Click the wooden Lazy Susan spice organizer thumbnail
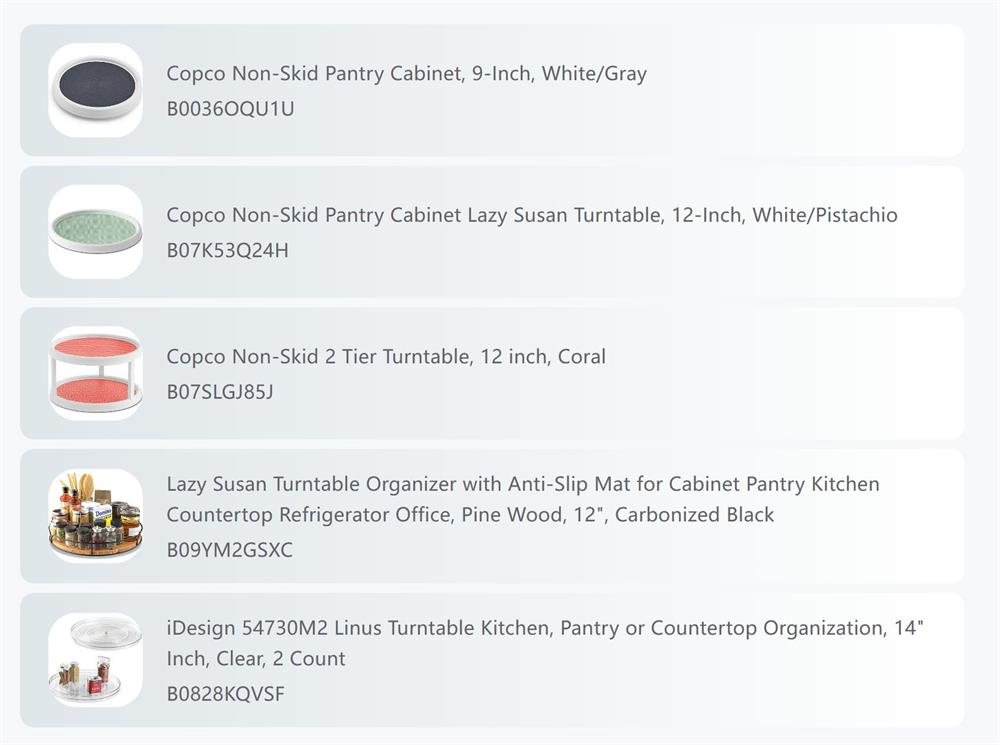The image size is (1000, 745). pyautogui.click(x=96, y=515)
